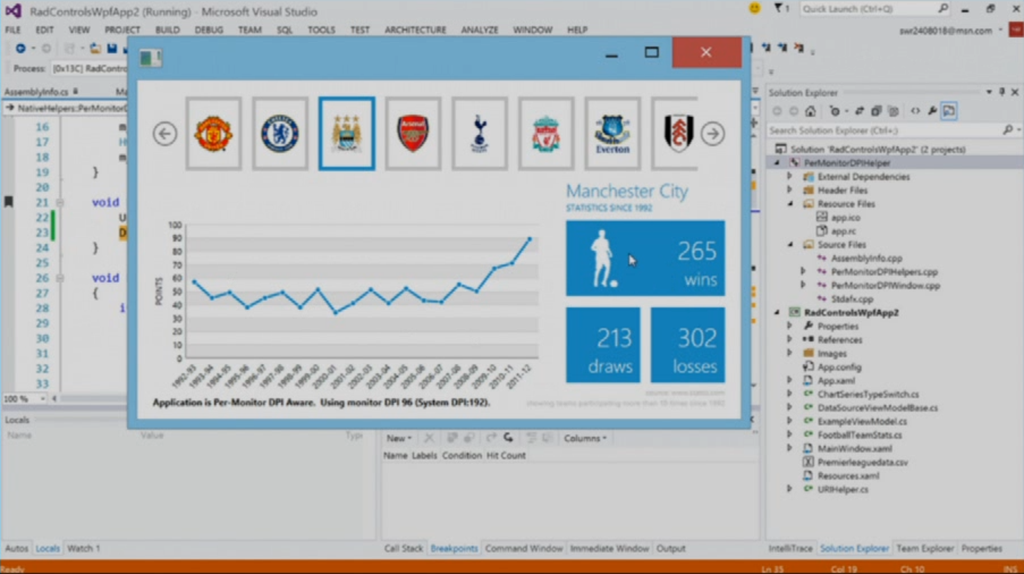Open the ANALYZE menu
1024x574 pixels.
[x=480, y=30]
